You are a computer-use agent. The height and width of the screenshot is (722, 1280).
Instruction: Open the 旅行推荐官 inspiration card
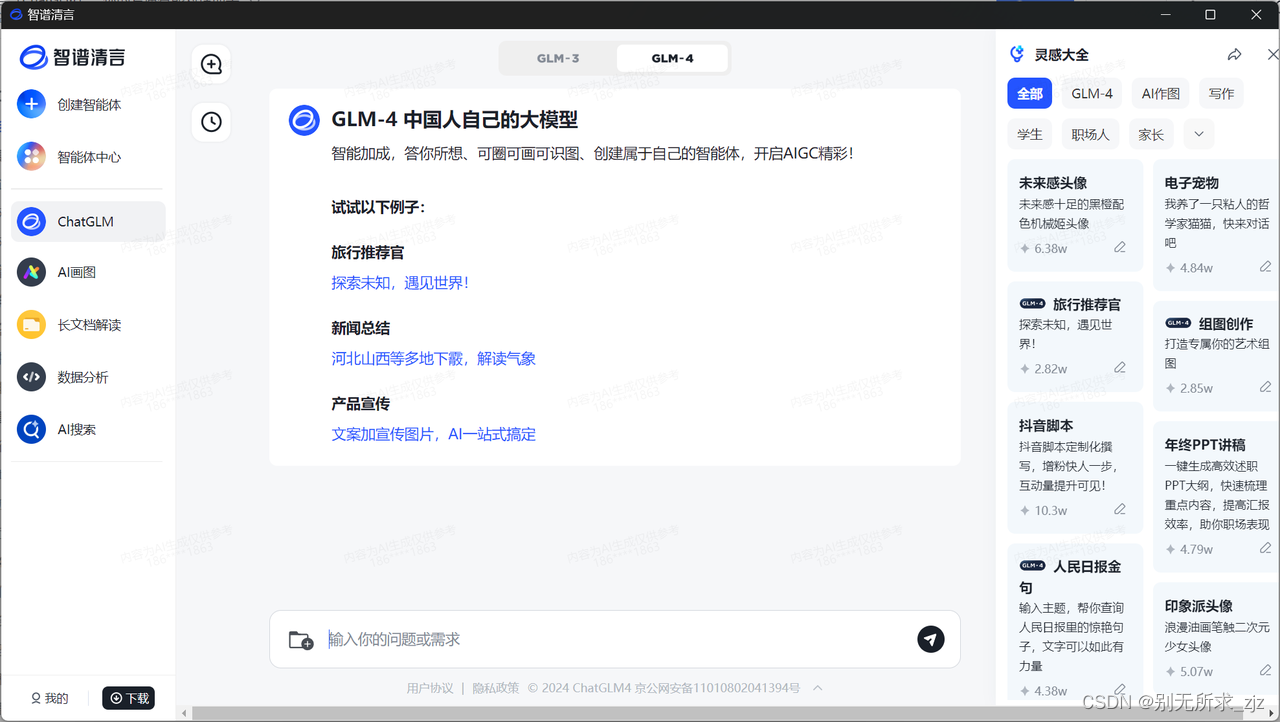click(1075, 336)
